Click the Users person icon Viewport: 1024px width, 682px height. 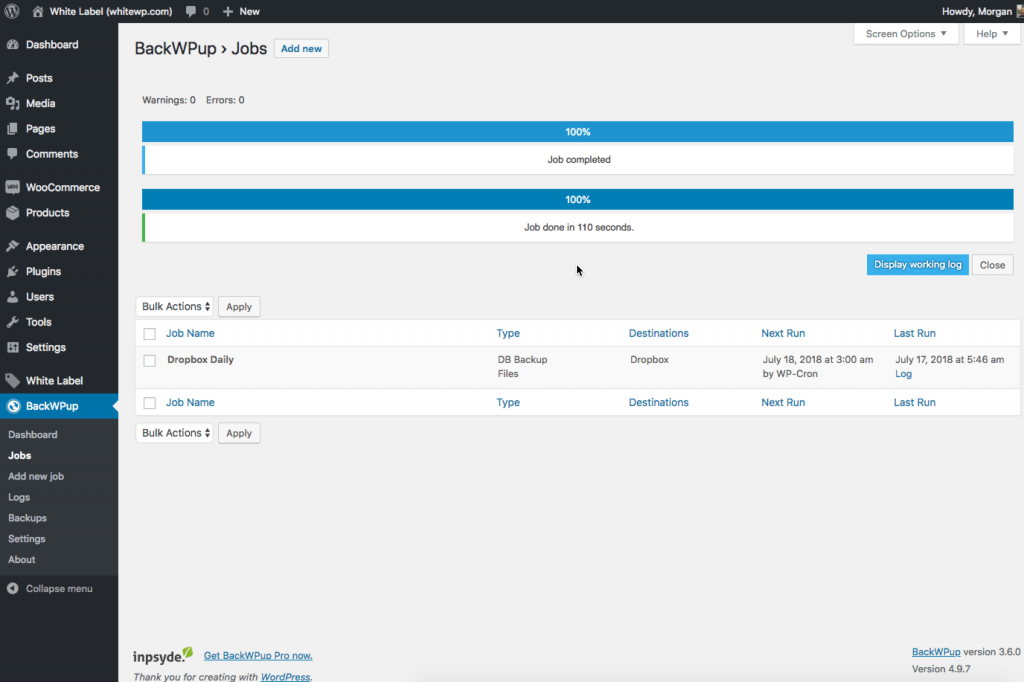click(12, 297)
